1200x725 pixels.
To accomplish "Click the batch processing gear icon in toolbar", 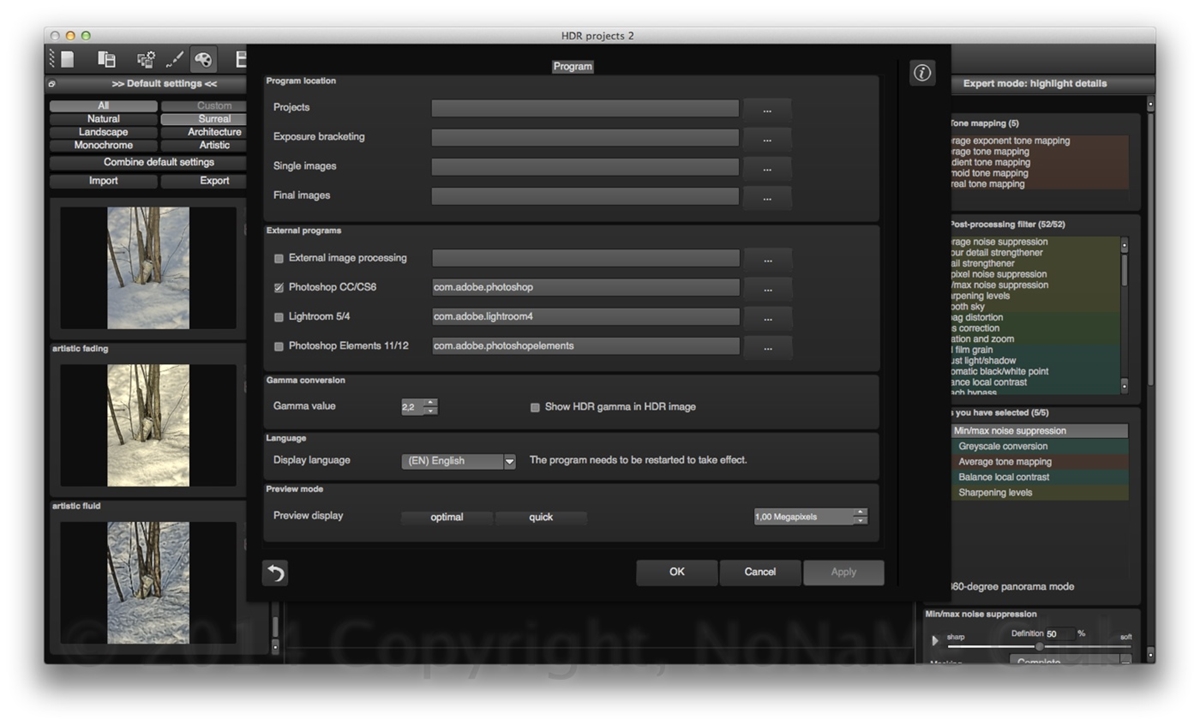I will [x=146, y=60].
